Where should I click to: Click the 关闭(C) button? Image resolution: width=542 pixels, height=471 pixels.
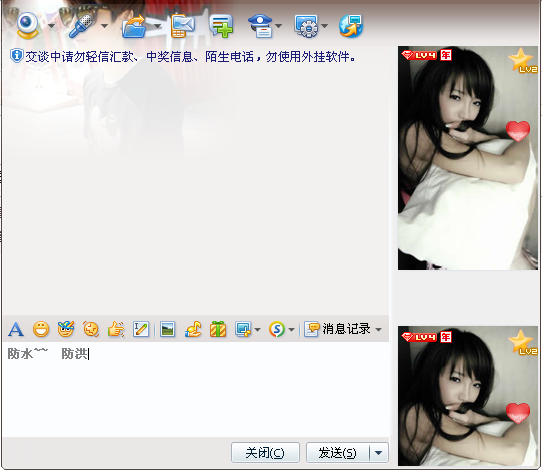pyautogui.click(x=265, y=452)
